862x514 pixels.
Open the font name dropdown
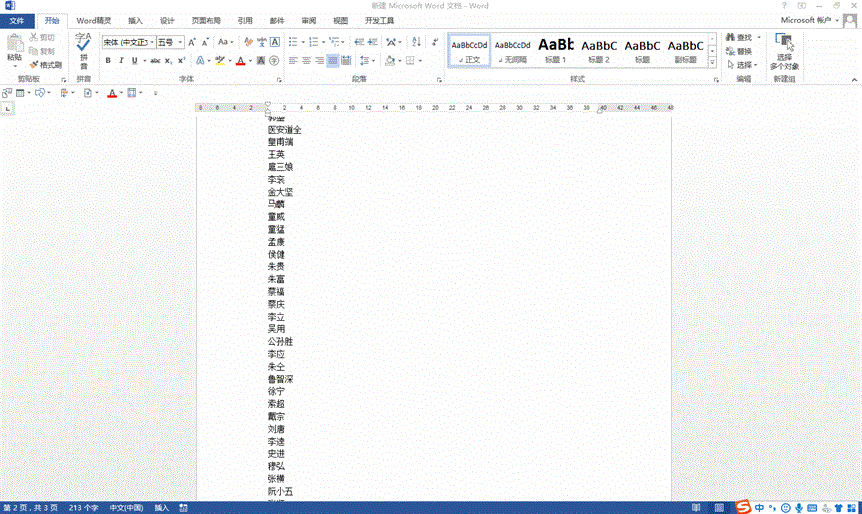[151, 42]
